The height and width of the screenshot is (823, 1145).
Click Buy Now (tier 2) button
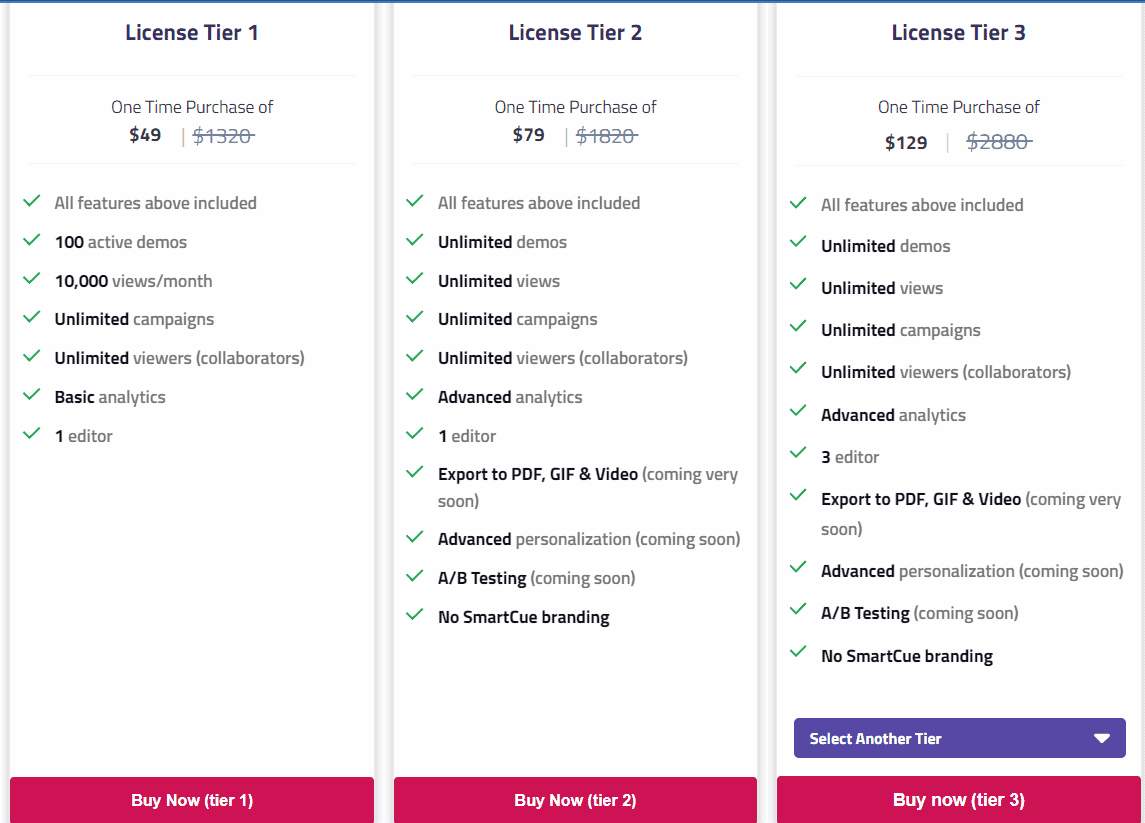575,800
